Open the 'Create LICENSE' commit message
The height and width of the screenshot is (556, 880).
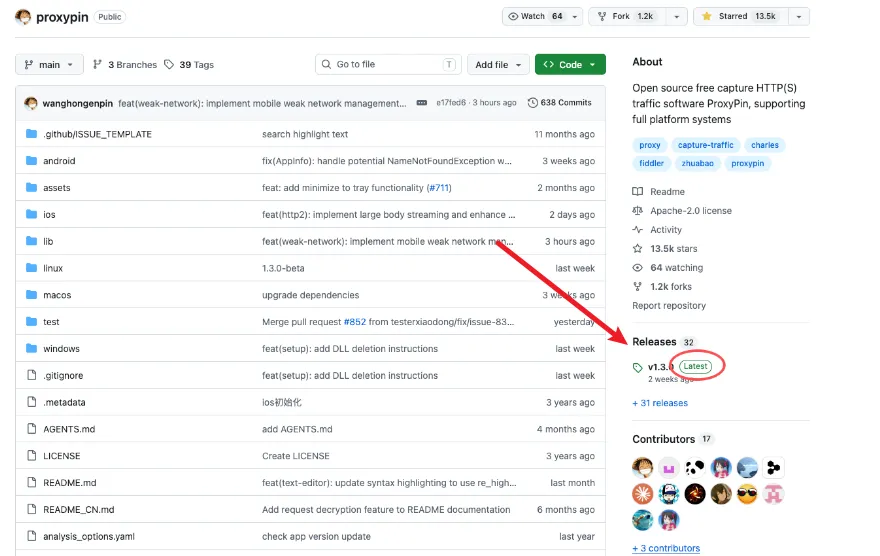point(296,456)
